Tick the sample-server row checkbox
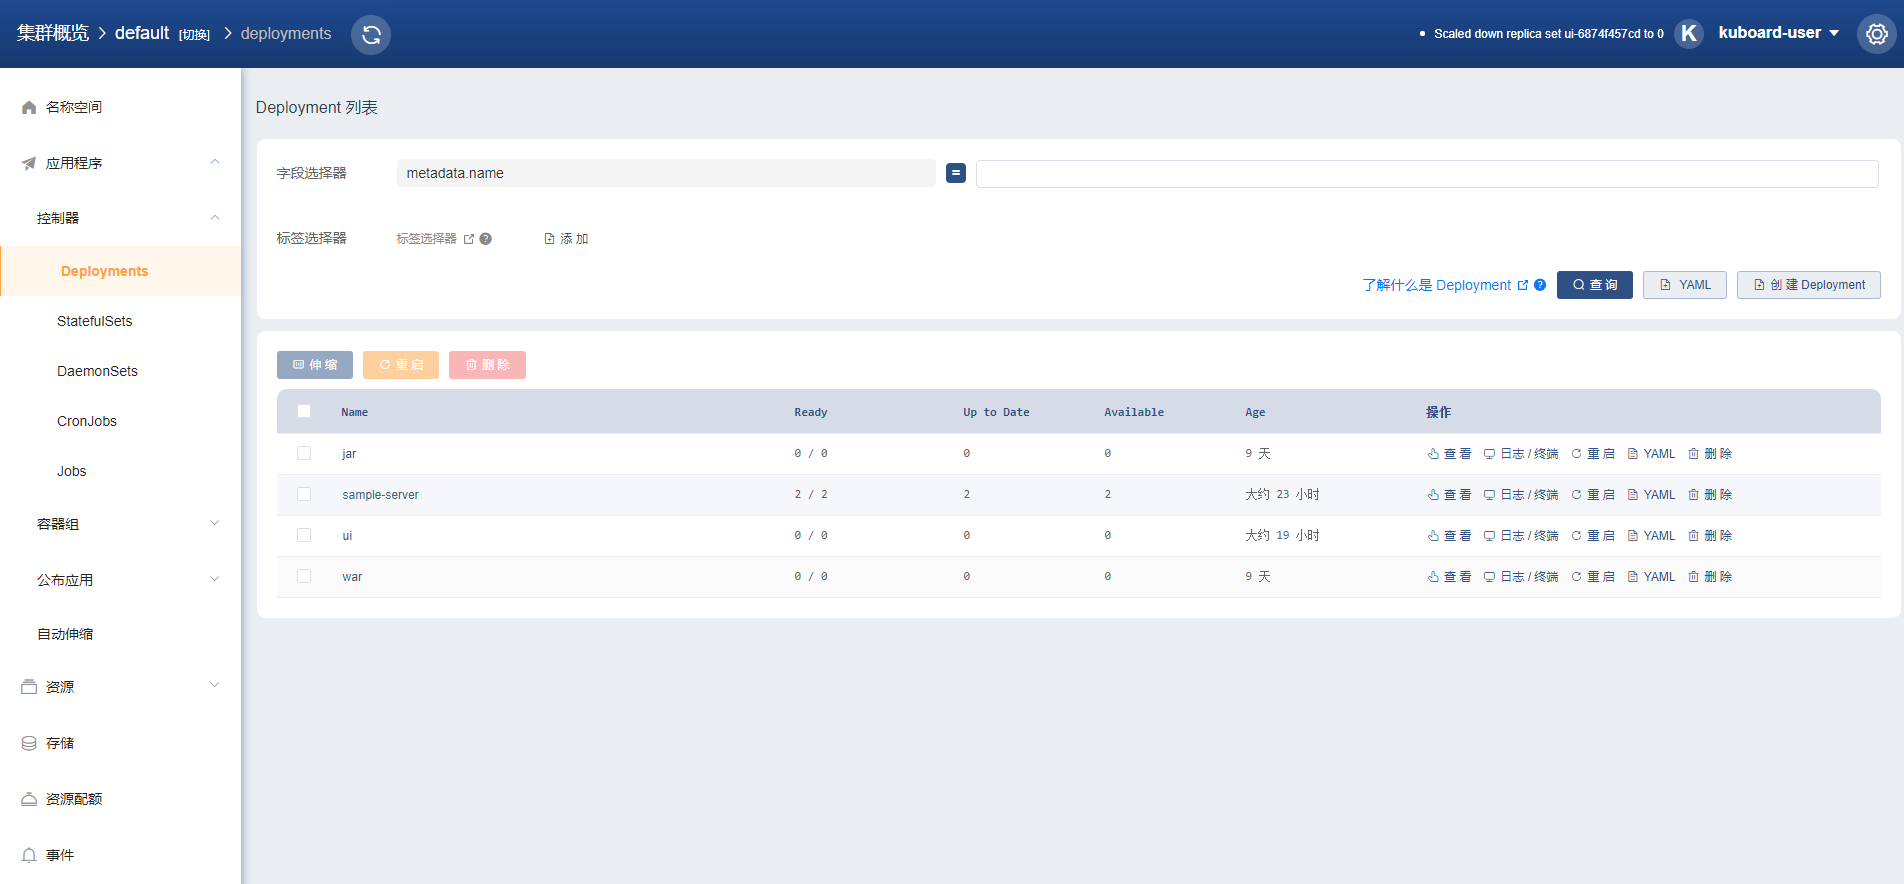Viewport: 1904px width, 884px height. [x=304, y=494]
